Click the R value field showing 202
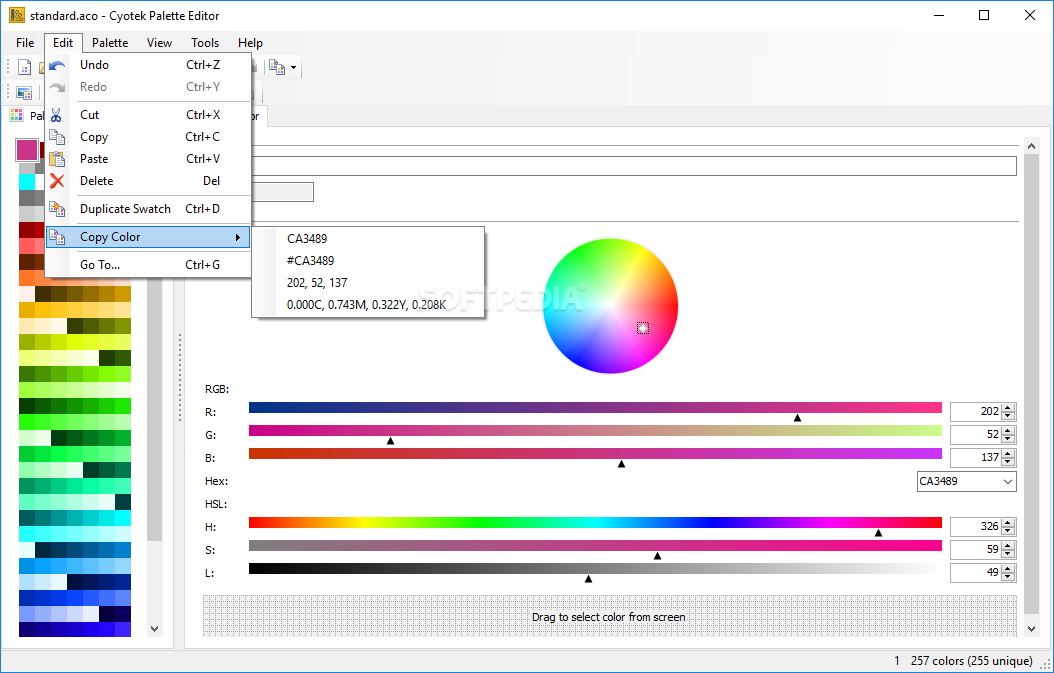 click(976, 411)
